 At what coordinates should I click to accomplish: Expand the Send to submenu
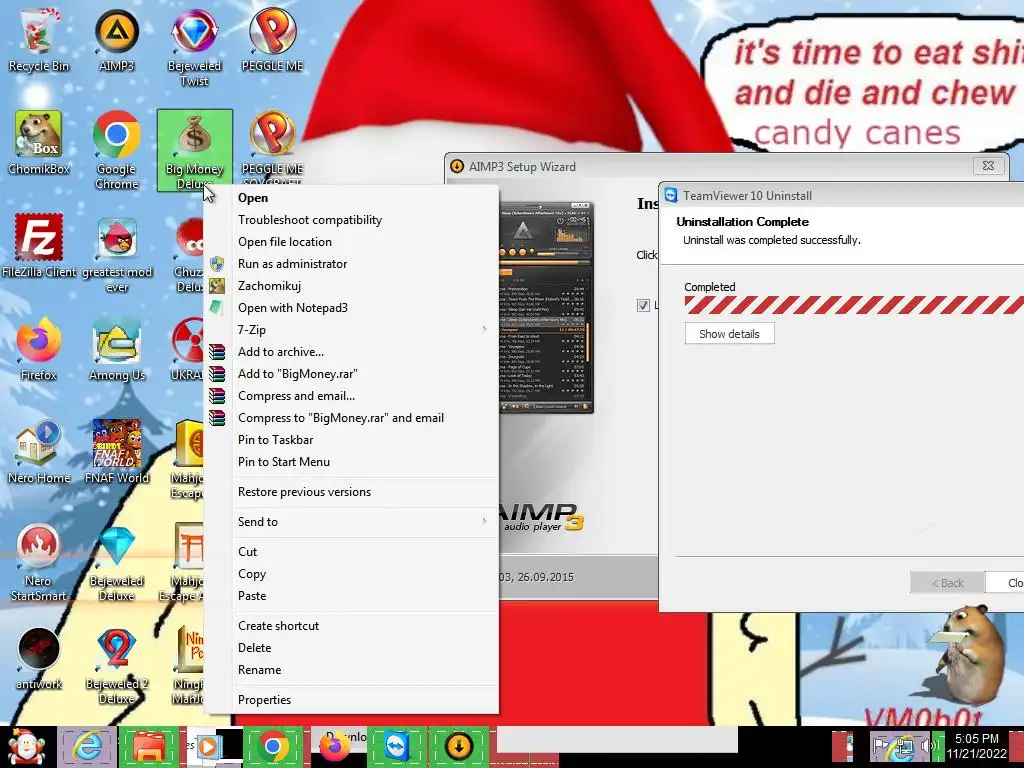[x=353, y=522]
